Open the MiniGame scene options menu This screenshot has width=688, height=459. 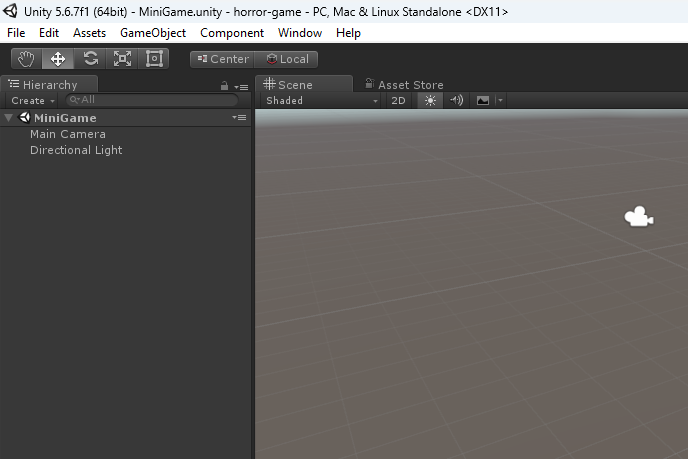tap(239, 117)
